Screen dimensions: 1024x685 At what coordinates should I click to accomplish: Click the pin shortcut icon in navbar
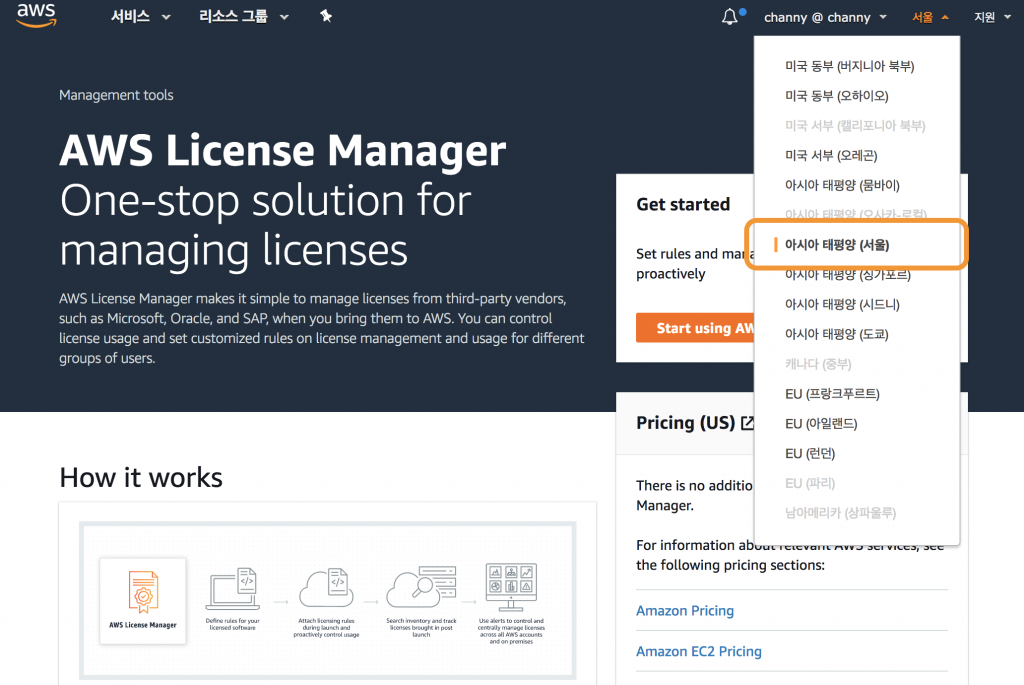pos(326,16)
